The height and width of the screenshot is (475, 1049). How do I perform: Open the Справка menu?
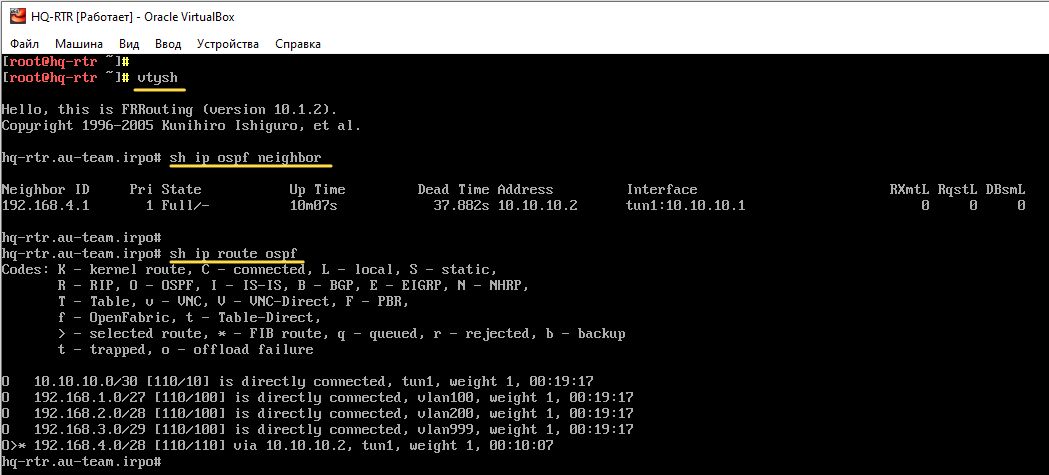[297, 44]
